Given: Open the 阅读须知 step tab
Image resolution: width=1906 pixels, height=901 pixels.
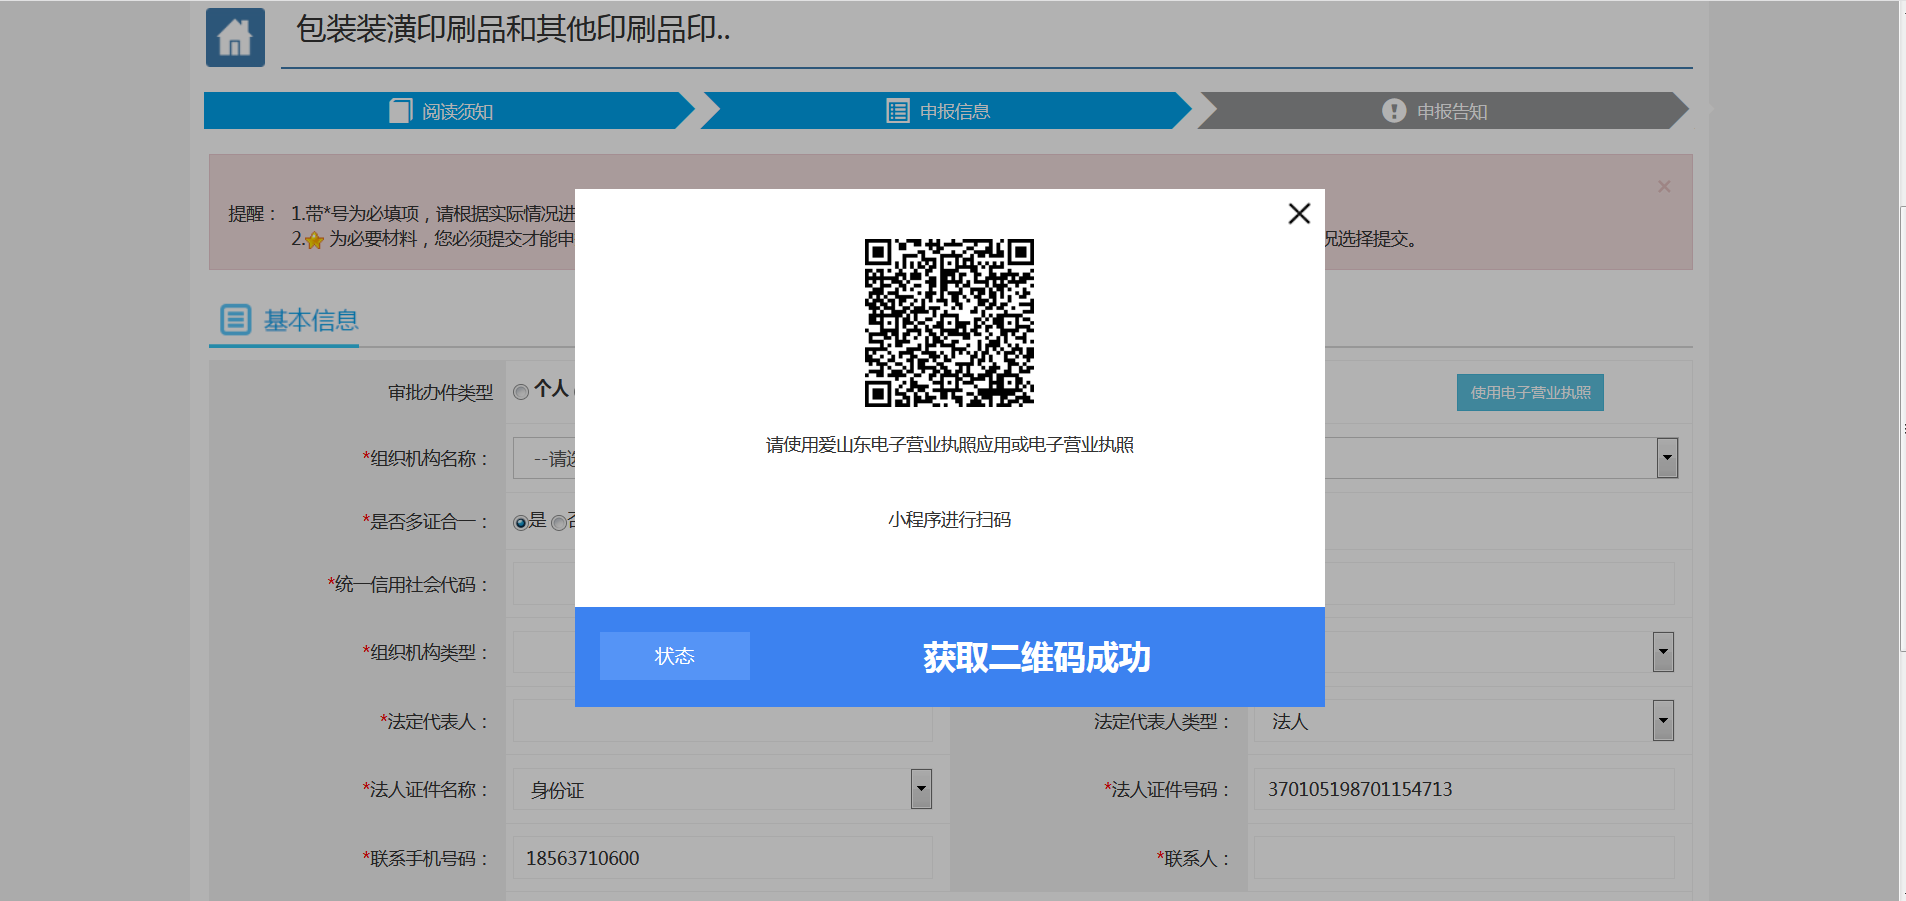Looking at the screenshot, I should [x=449, y=111].
